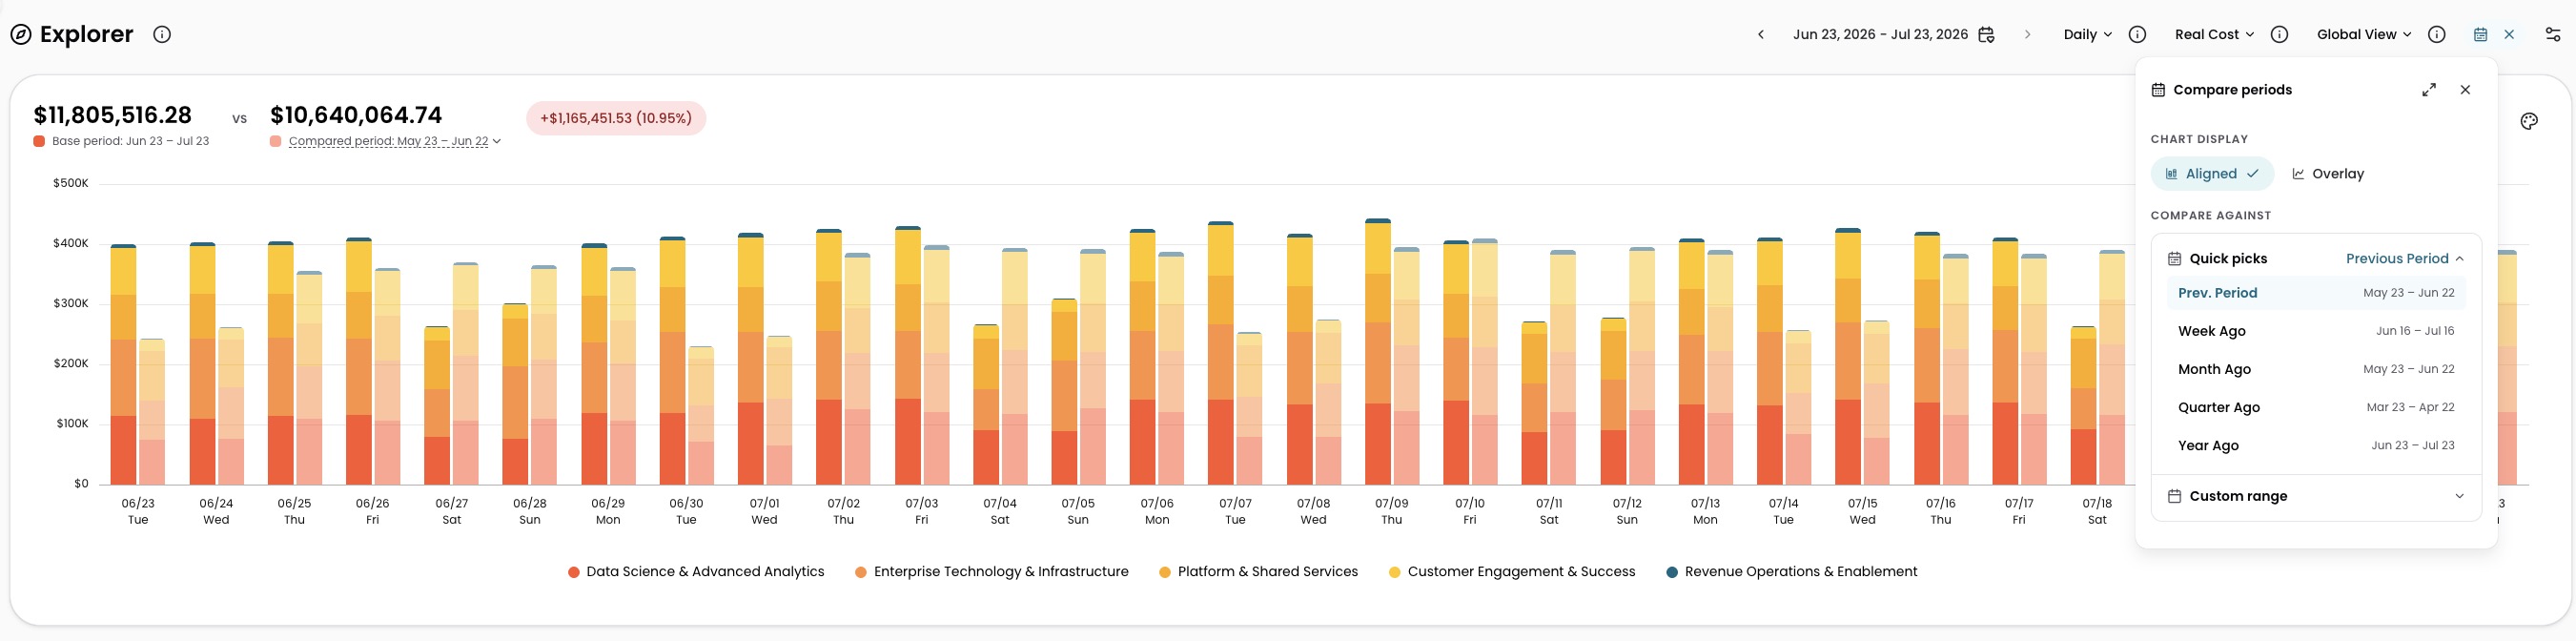This screenshot has height=641, width=2576.
Task: Close the Compare periods panel
Action: tap(2465, 90)
